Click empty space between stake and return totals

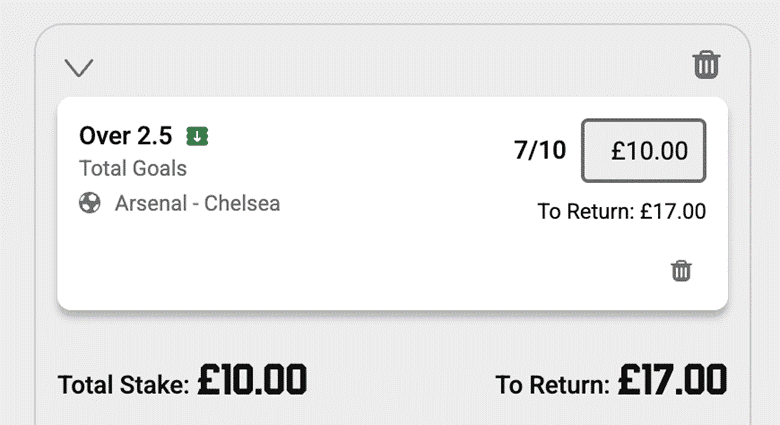400,383
